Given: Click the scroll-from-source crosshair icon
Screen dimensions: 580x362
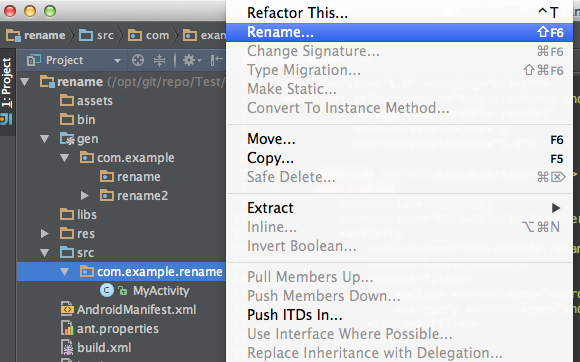Looking at the screenshot, I should [x=138, y=60].
